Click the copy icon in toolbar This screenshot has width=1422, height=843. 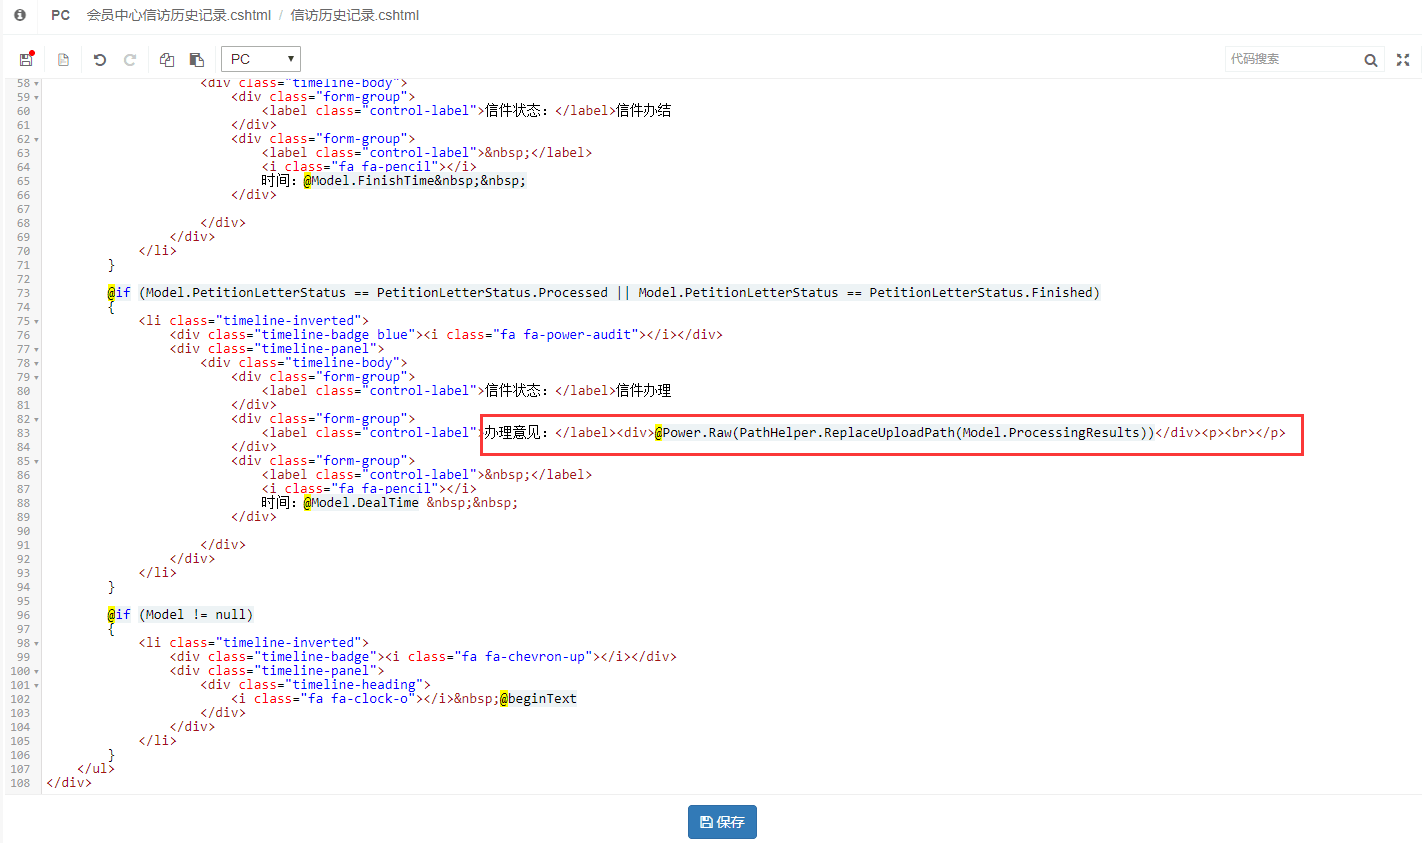pyautogui.click(x=167, y=59)
